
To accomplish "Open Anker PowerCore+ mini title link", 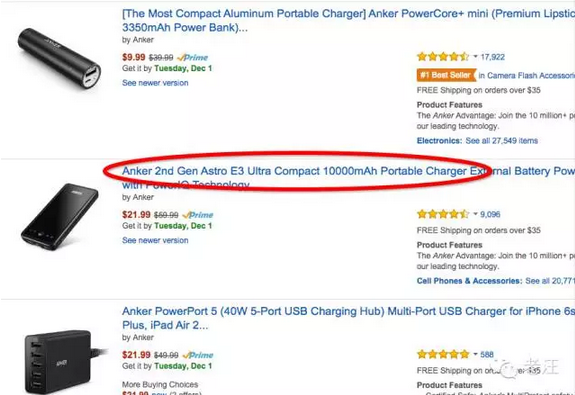I will pos(348,21).
